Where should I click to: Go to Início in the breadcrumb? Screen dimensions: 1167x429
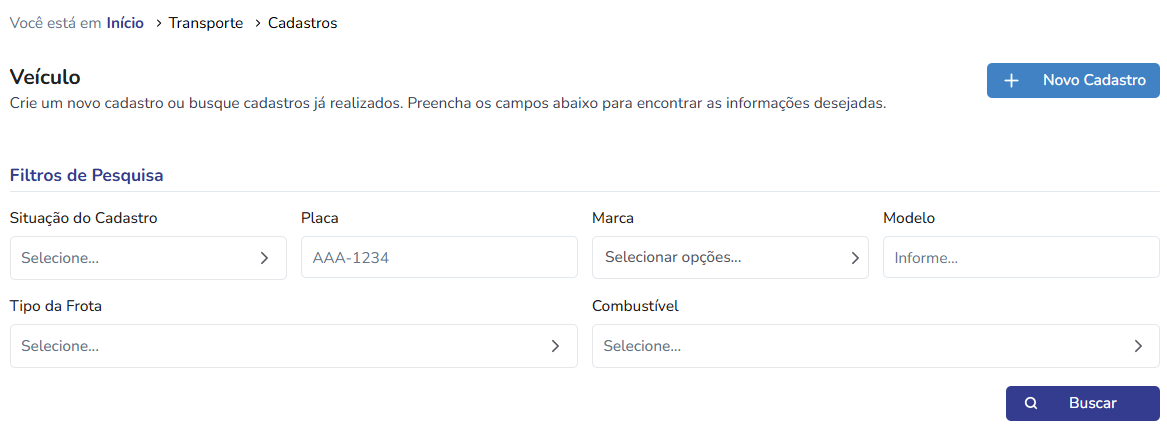point(125,23)
